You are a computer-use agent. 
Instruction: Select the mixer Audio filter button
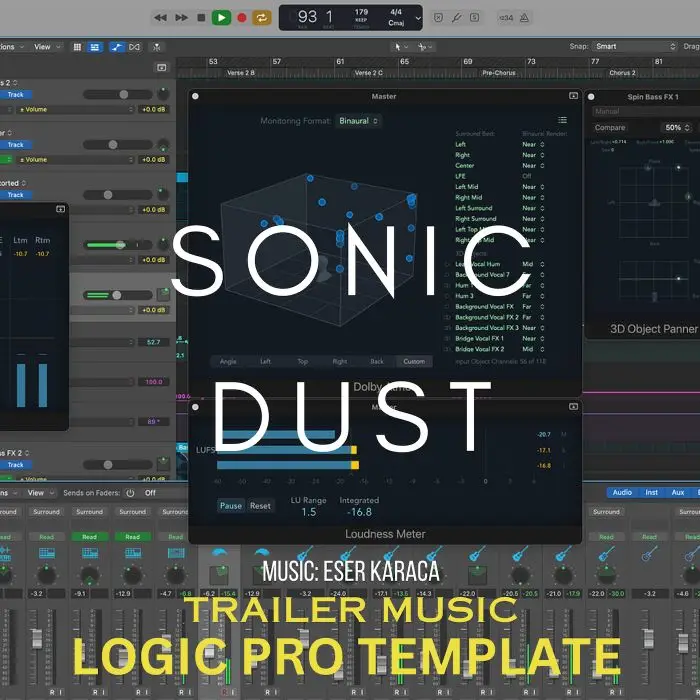click(x=622, y=492)
